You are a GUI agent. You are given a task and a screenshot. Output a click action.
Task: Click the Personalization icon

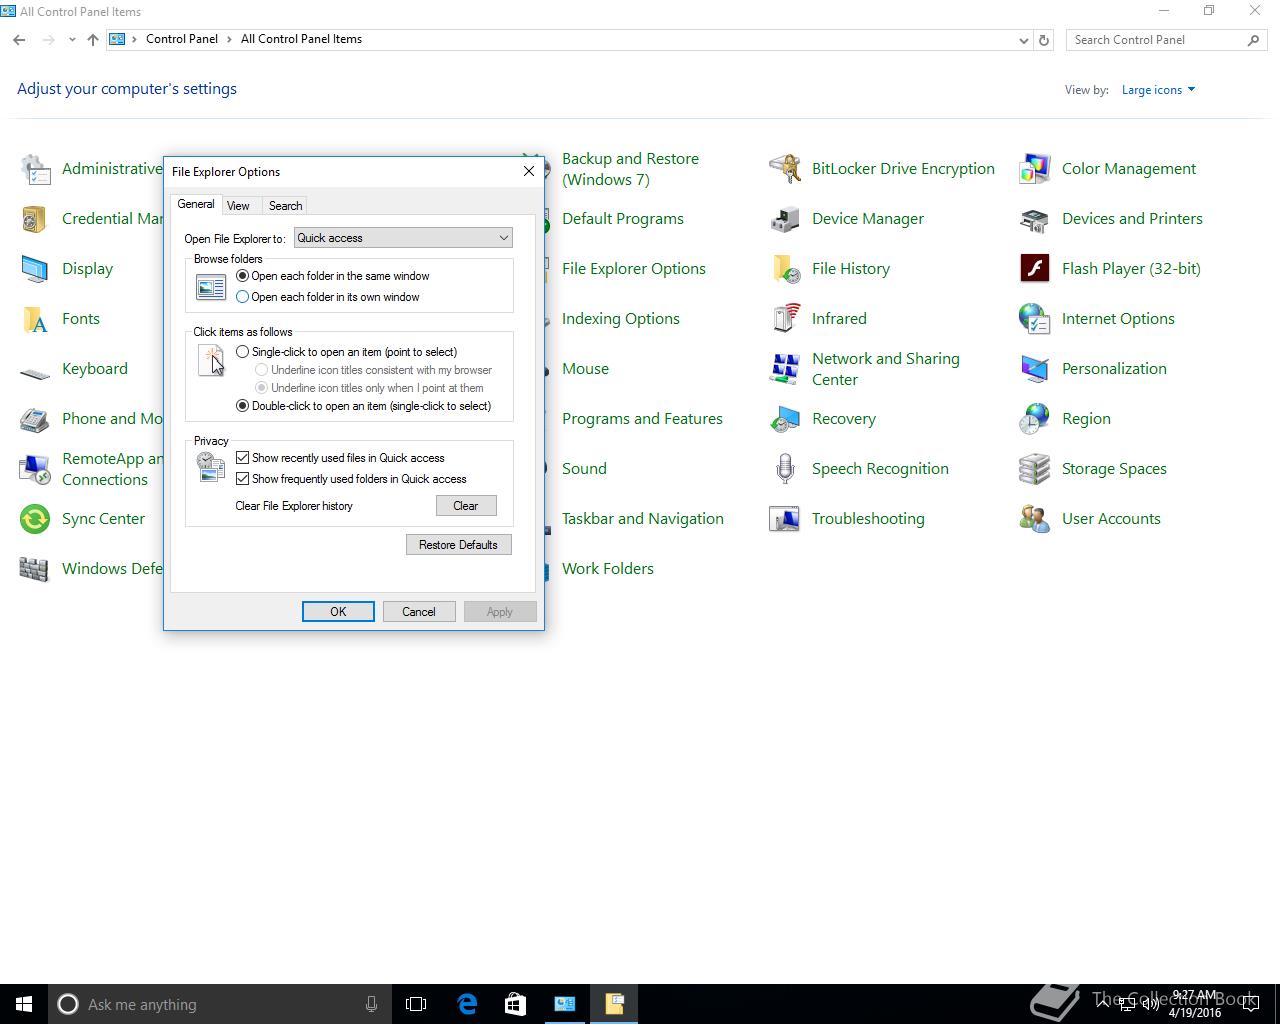click(x=1035, y=369)
